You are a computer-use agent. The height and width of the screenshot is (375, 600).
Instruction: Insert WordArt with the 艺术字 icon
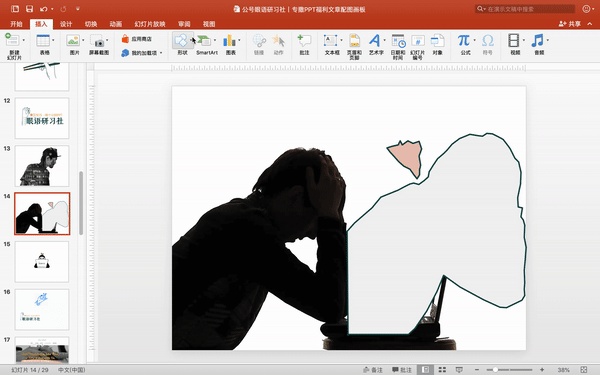pyautogui.click(x=375, y=40)
